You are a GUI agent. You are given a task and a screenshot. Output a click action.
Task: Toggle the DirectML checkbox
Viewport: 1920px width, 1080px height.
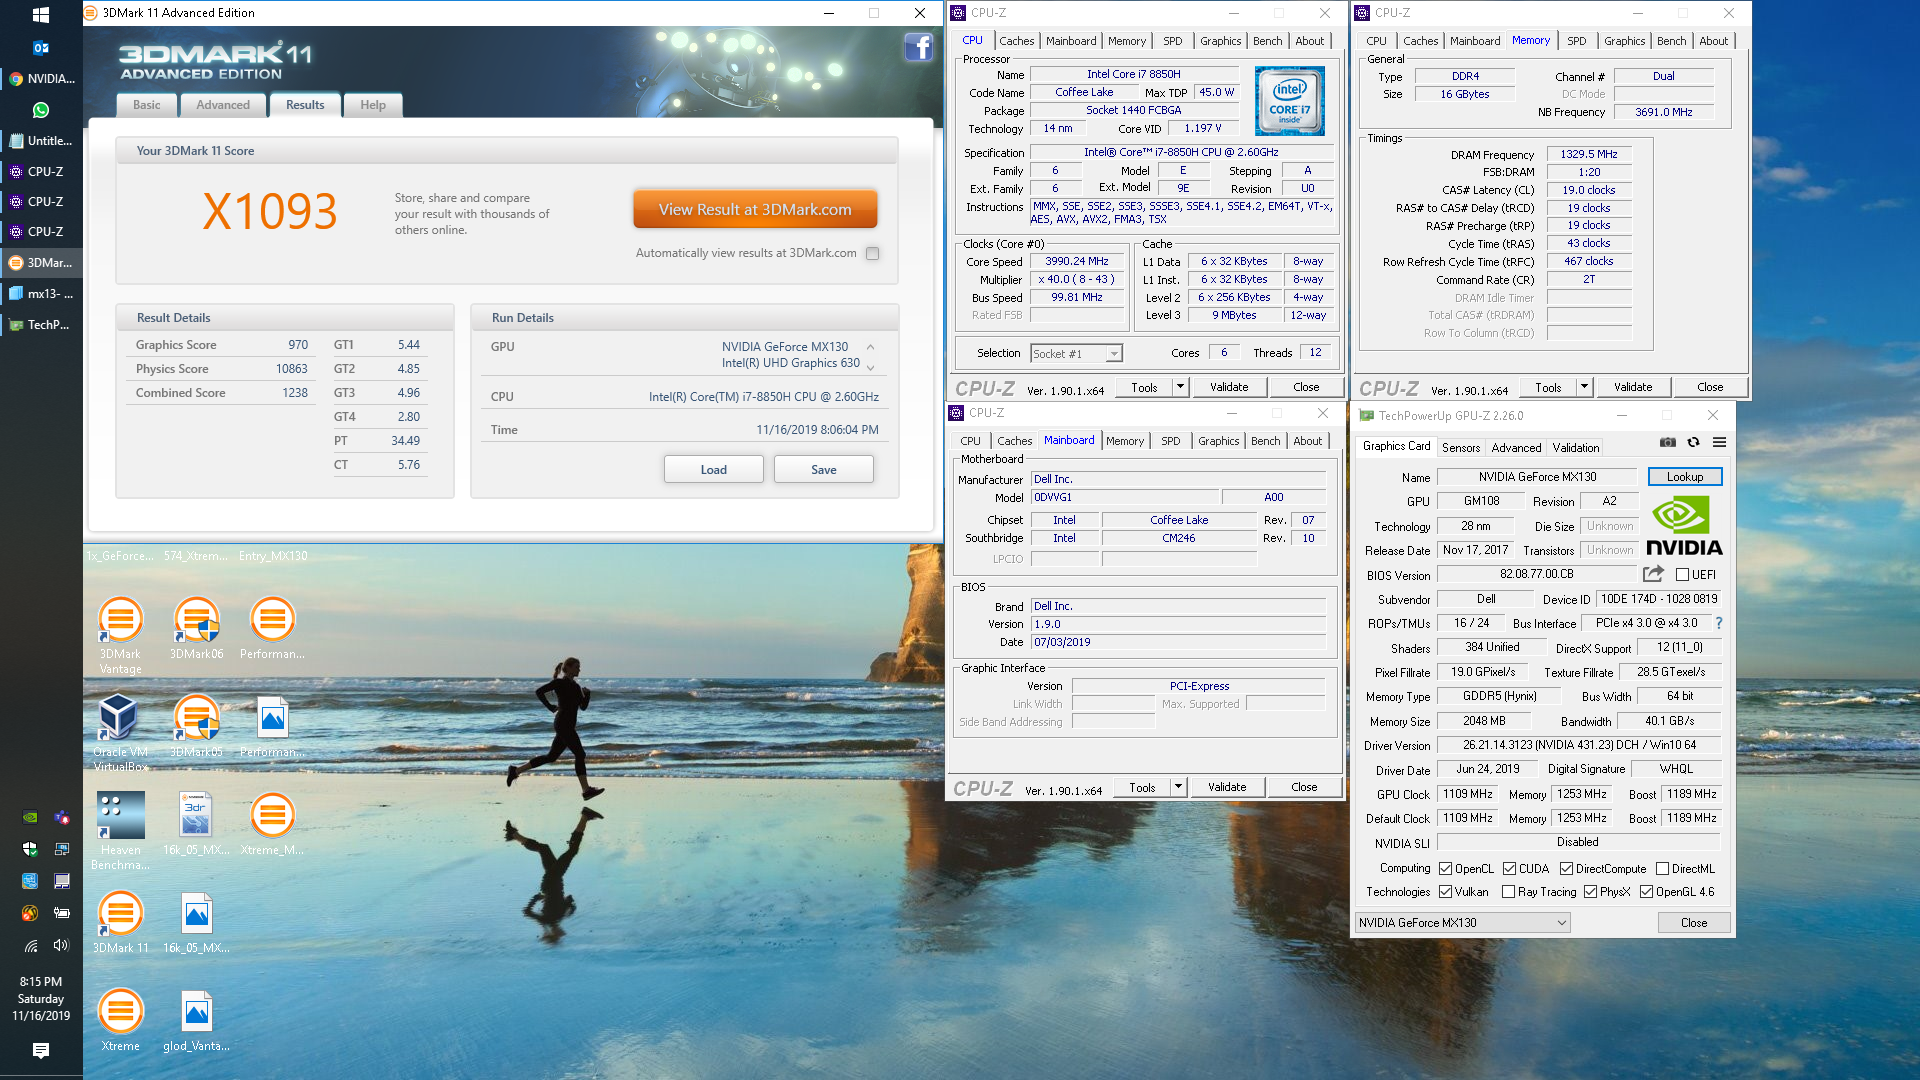pyautogui.click(x=1662, y=869)
